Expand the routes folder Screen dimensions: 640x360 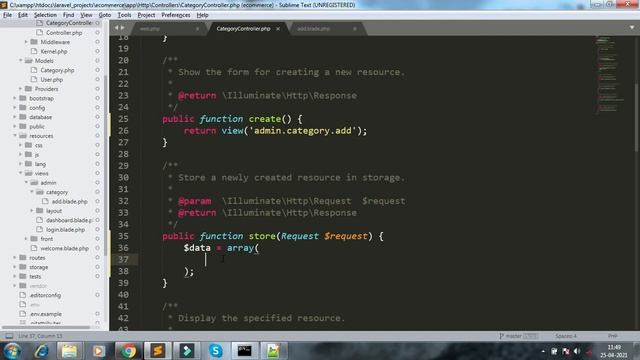coord(15,258)
